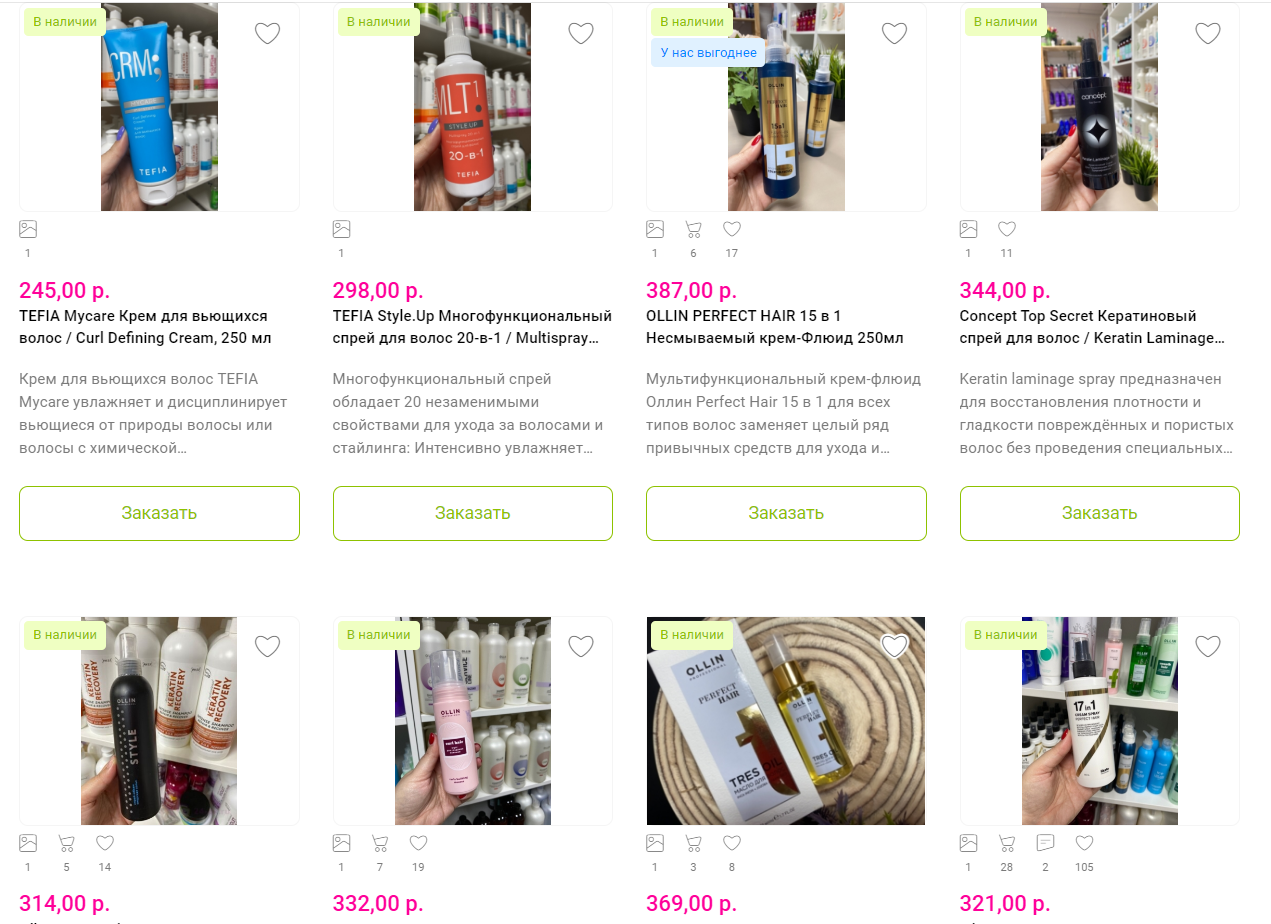Image resolution: width=1271 pixels, height=924 pixels.
Task: Click Заказать under Concept Top Secret spray
Action: tap(1100, 513)
